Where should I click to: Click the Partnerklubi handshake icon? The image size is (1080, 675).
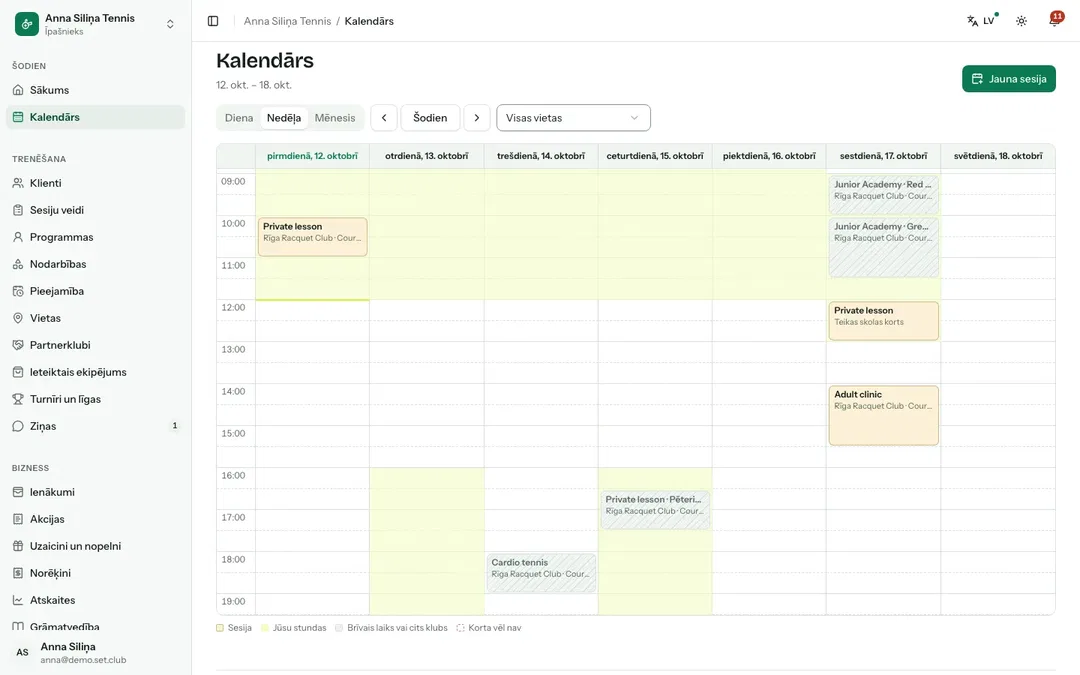[x=18, y=345]
